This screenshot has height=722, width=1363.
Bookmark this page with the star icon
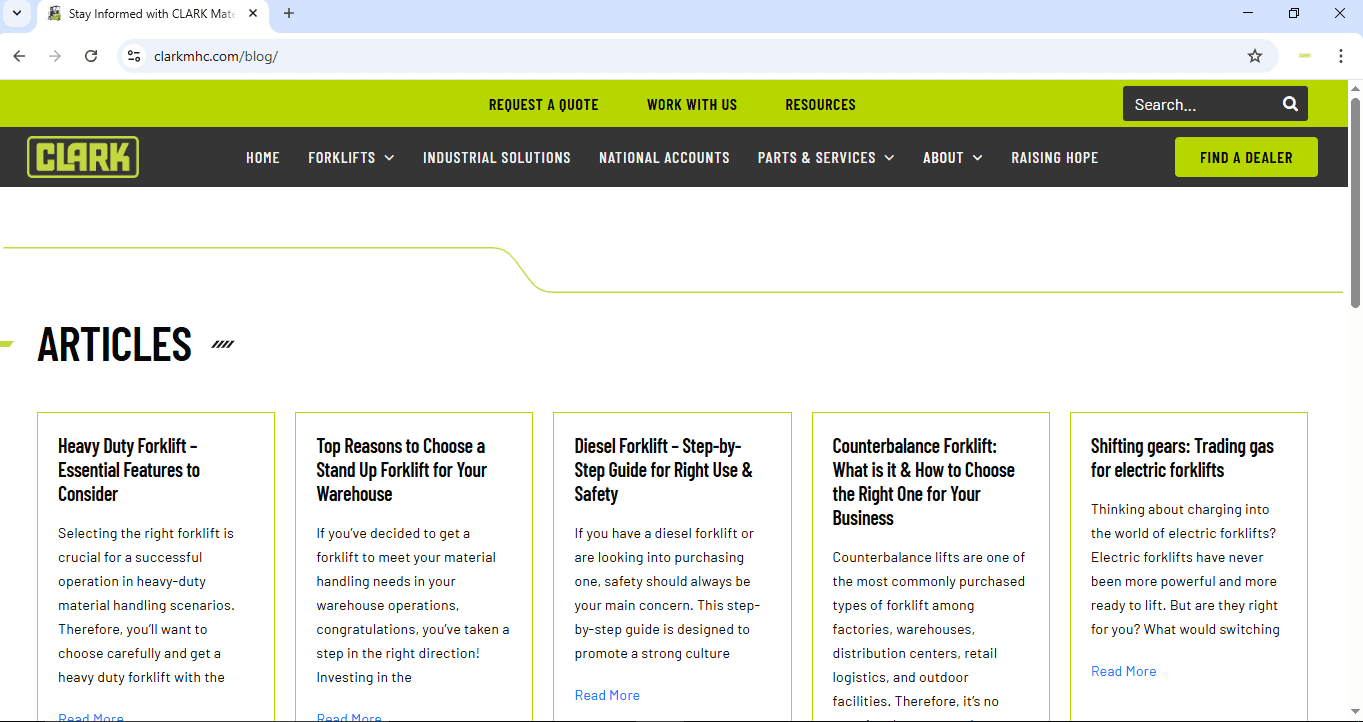point(1255,56)
